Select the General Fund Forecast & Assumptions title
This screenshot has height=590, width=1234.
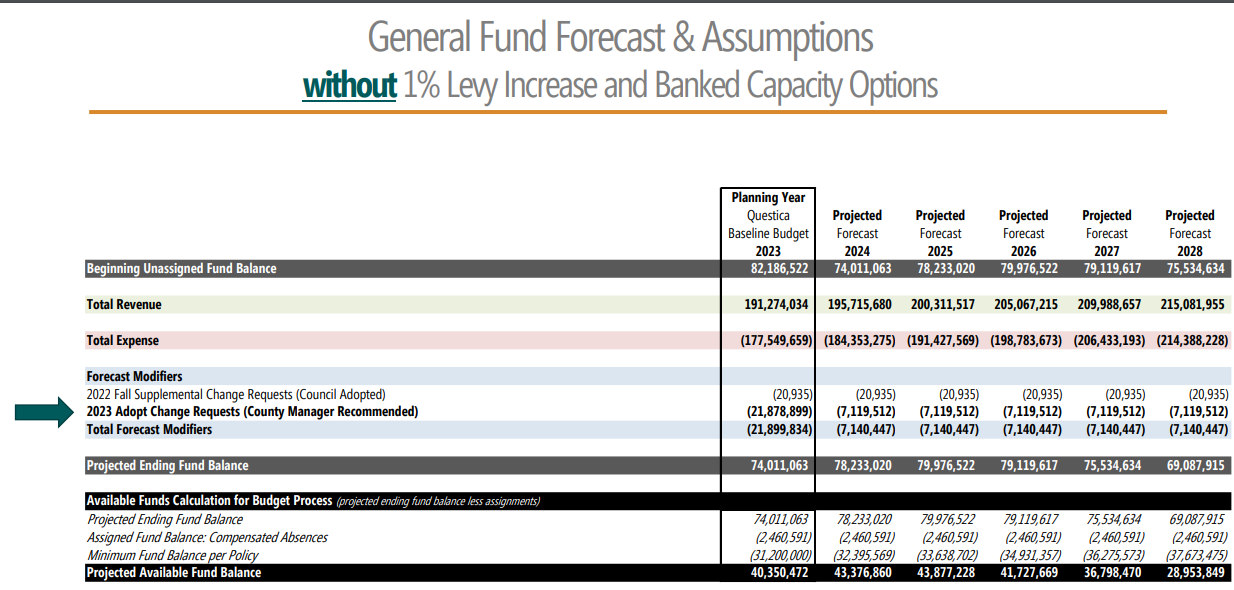(620, 38)
